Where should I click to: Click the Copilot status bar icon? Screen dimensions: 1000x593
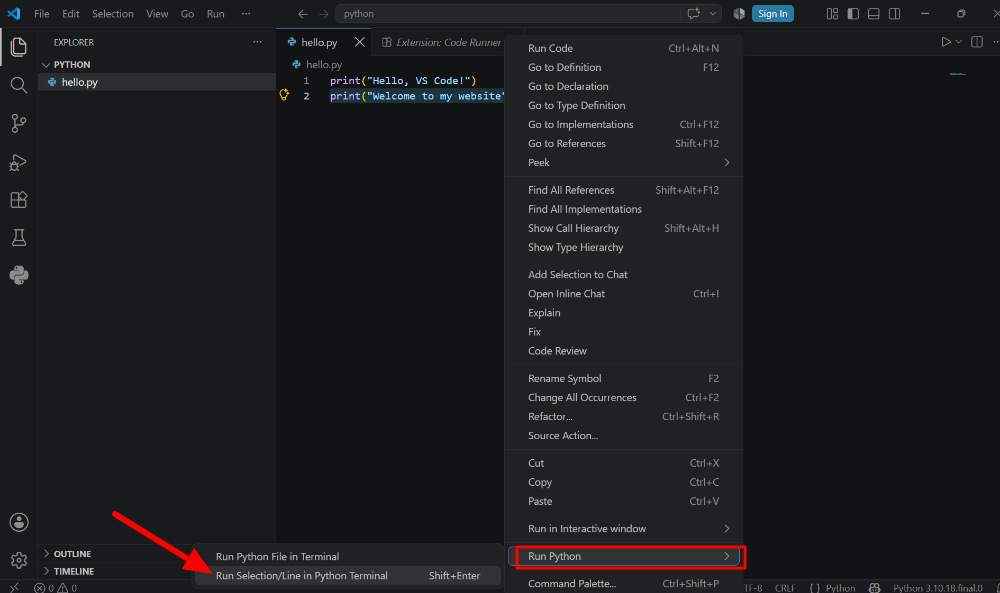point(874,588)
